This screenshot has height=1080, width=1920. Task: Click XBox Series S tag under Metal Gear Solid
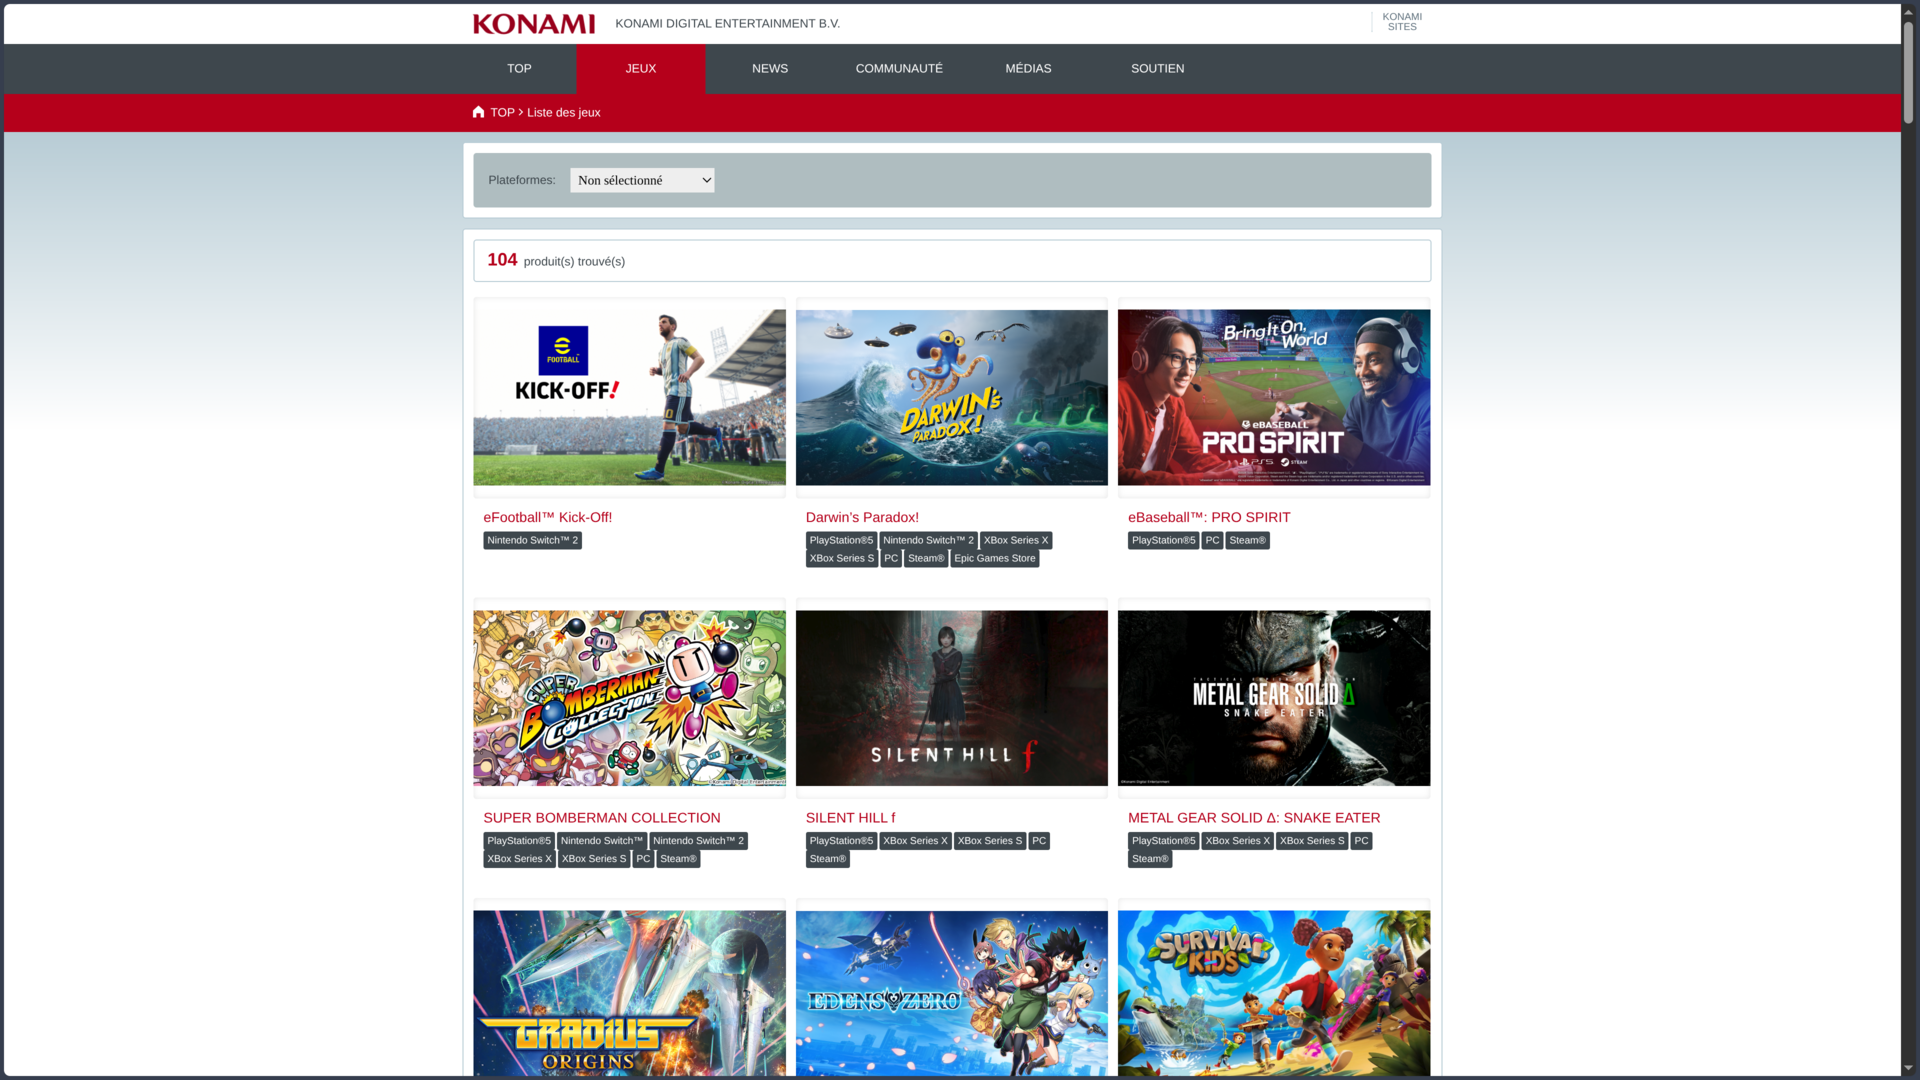click(x=1312, y=841)
